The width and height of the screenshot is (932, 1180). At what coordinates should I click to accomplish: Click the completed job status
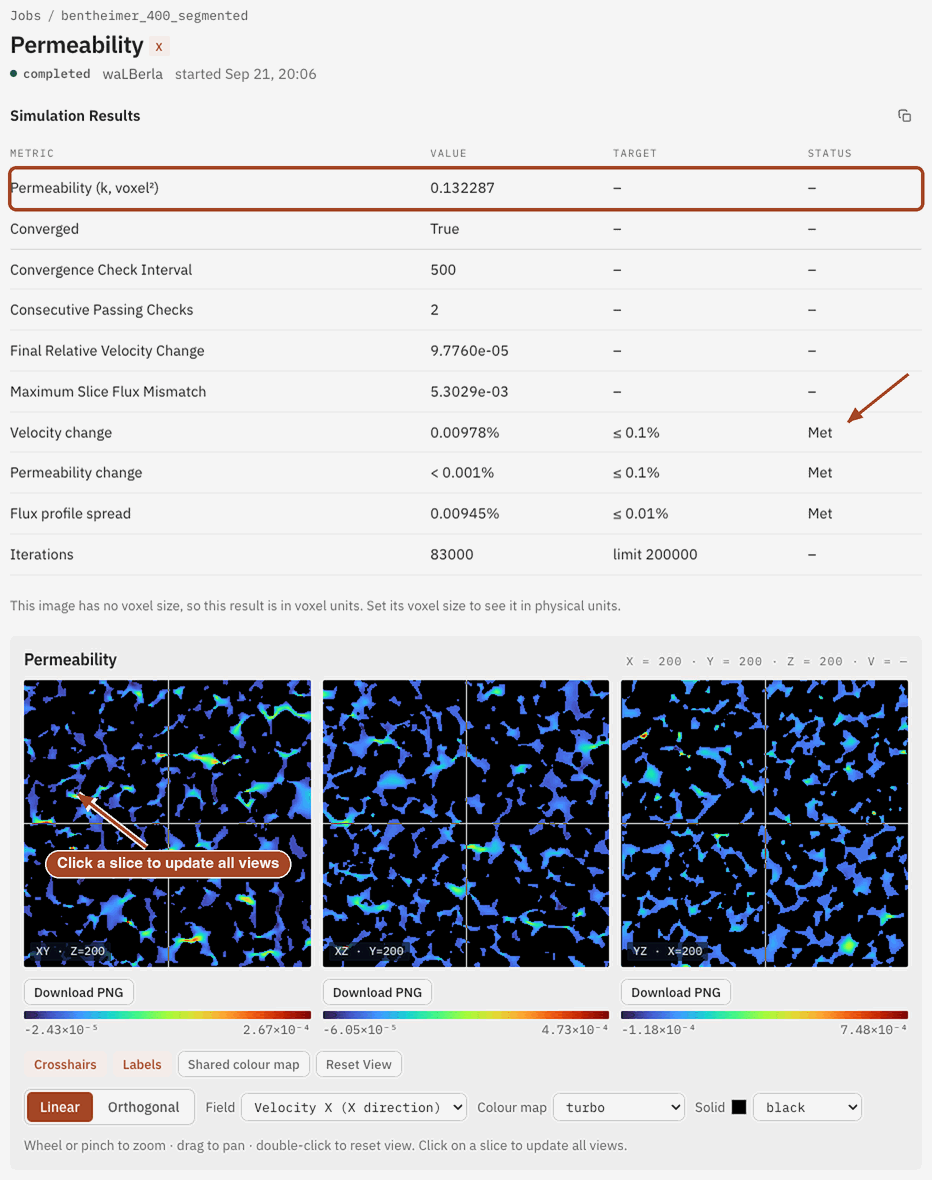[x=56, y=74]
